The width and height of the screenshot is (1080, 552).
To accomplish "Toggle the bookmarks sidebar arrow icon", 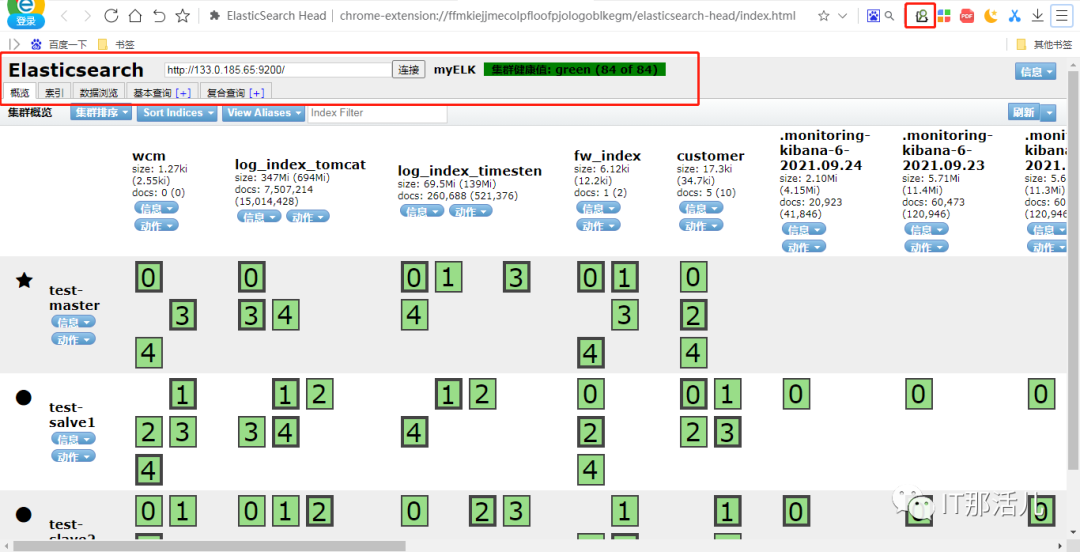I will (x=14, y=44).
